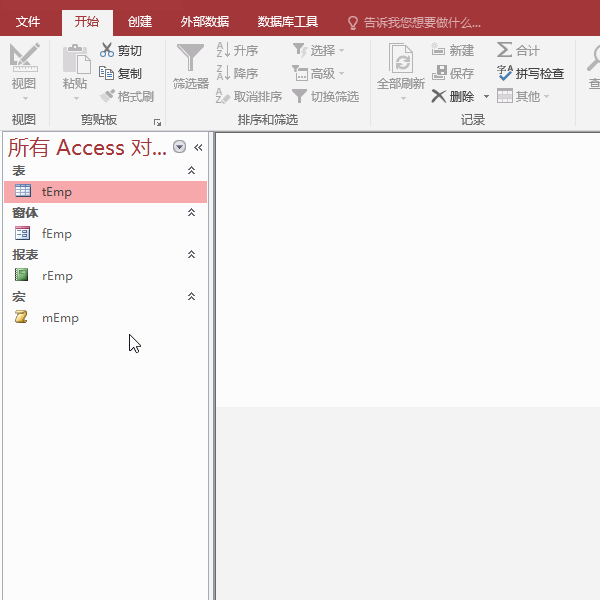Click the 视图 (View) design icon

point(24,57)
